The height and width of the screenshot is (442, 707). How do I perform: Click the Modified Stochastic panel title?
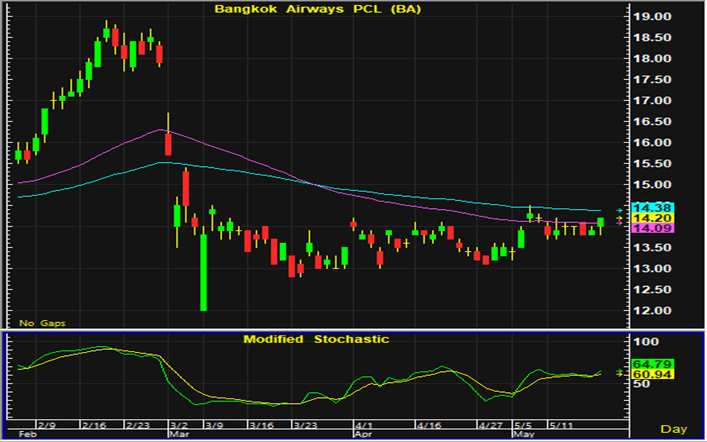coord(316,339)
